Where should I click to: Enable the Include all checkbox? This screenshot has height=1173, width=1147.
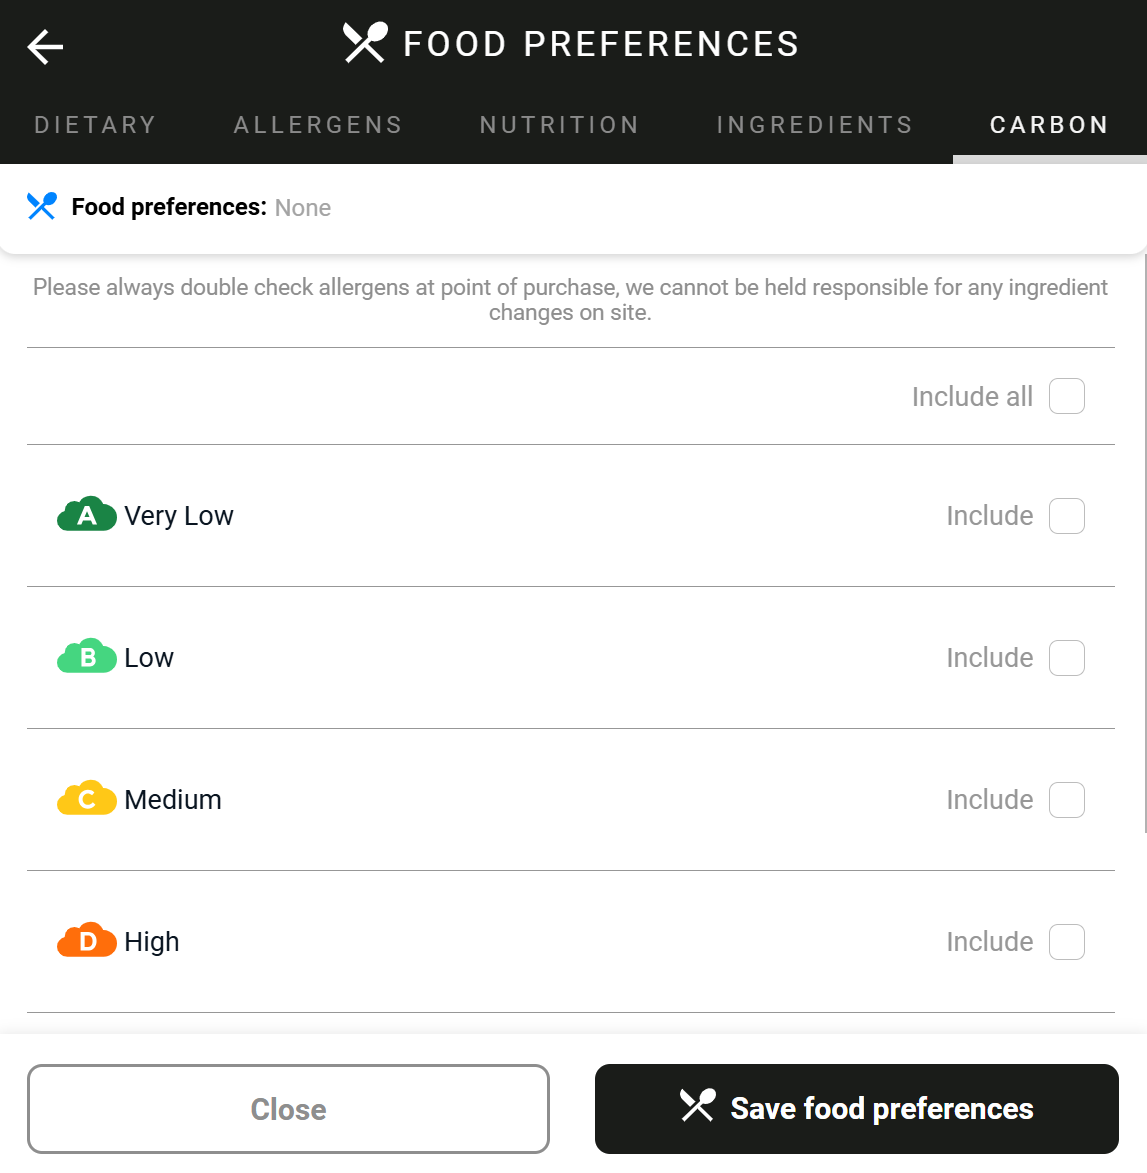(1066, 396)
